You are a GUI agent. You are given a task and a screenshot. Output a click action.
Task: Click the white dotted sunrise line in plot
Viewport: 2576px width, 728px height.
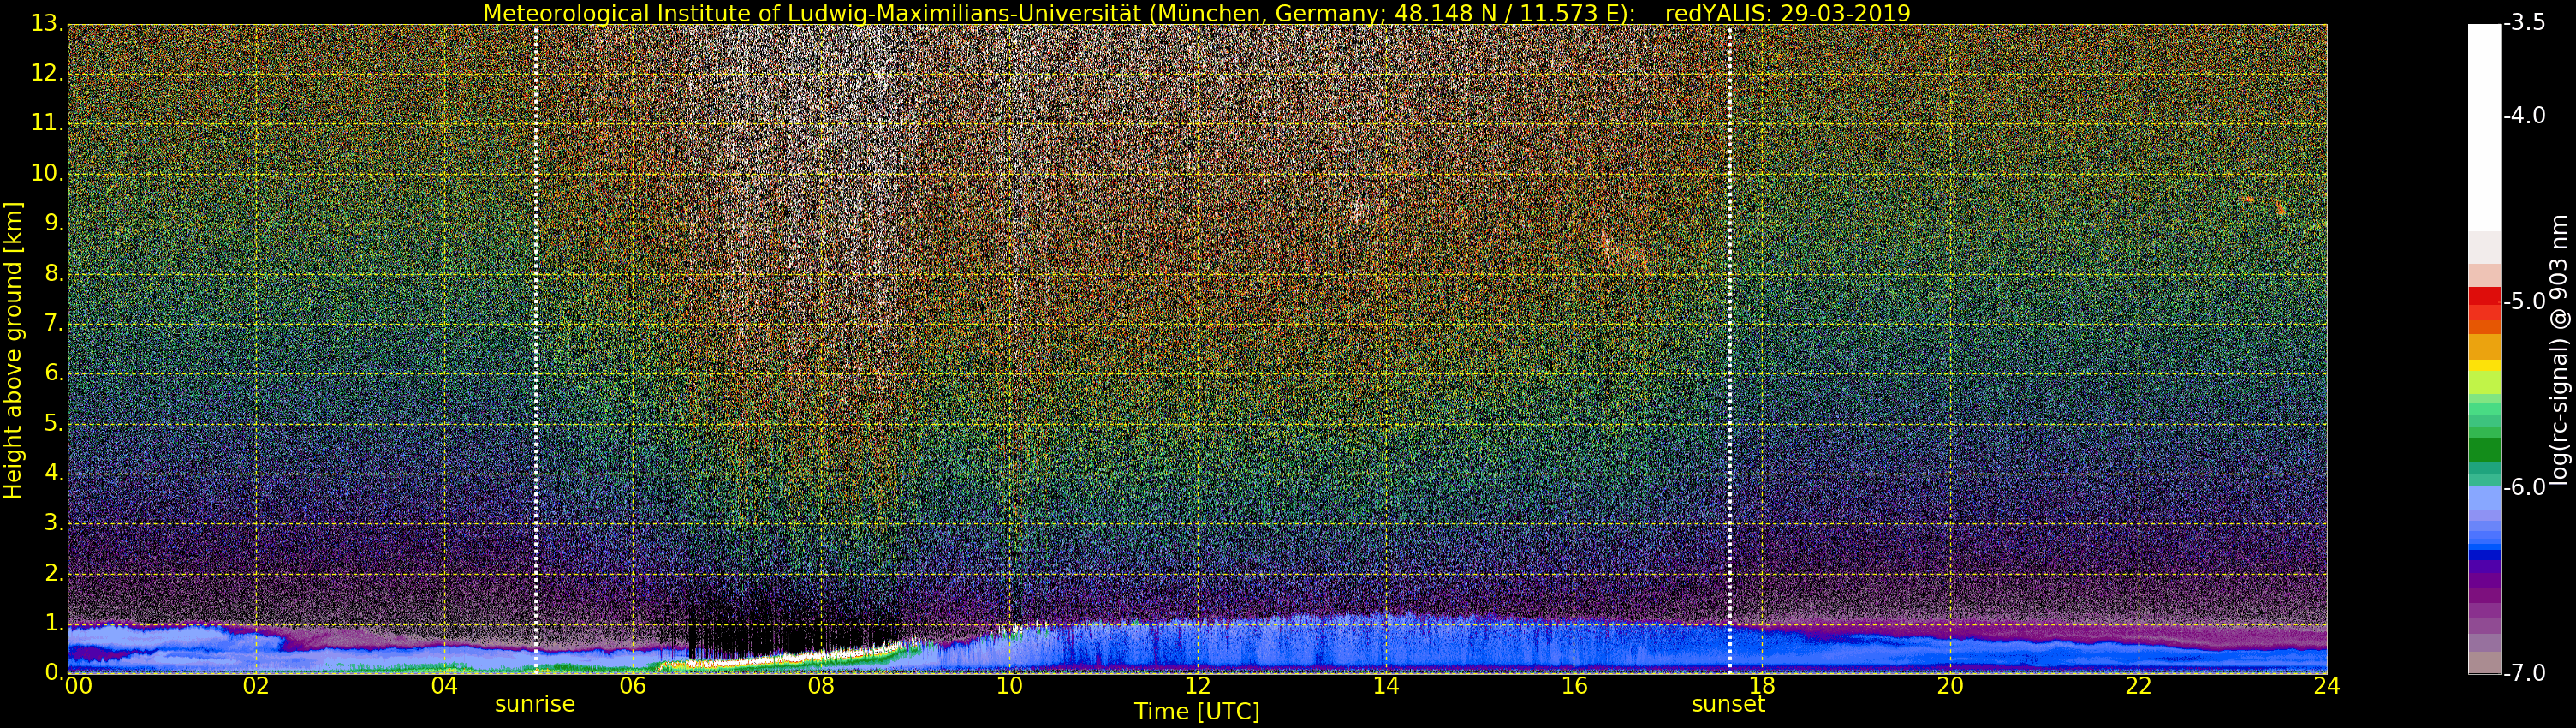tap(536, 348)
